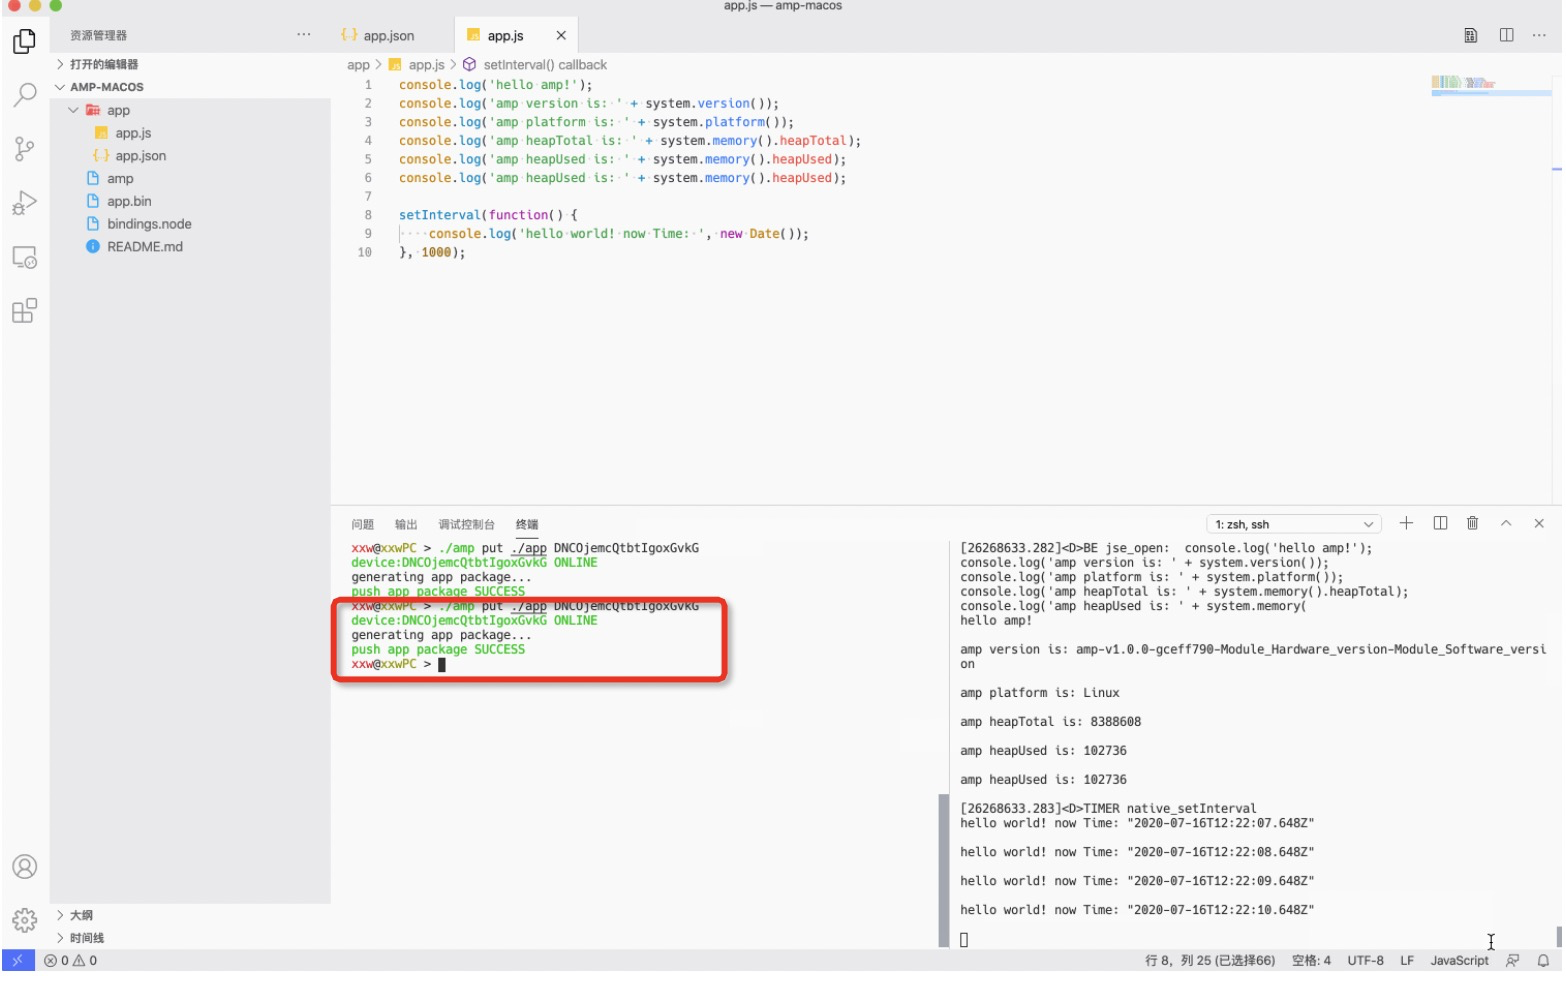The height and width of the screenshot is (982, 1566).
Task: Open the Source Control view
Action: coord(24,150)
